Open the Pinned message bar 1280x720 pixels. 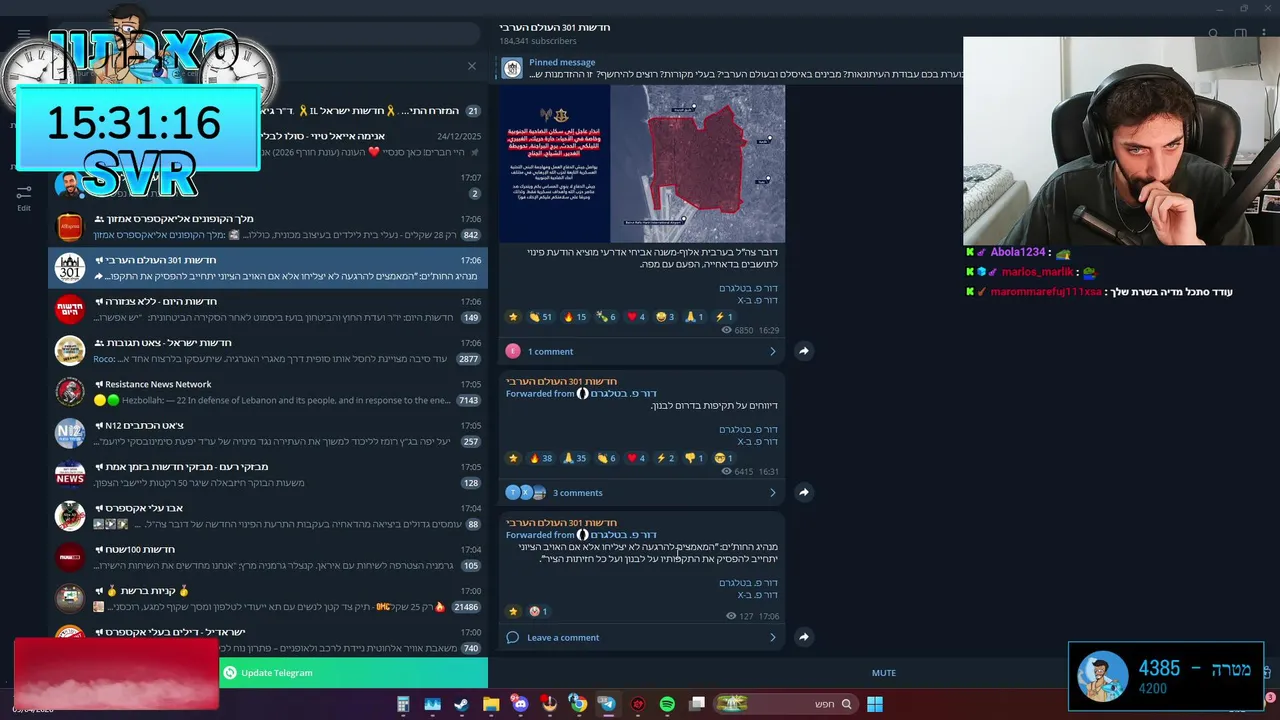[x=730, y=68]
